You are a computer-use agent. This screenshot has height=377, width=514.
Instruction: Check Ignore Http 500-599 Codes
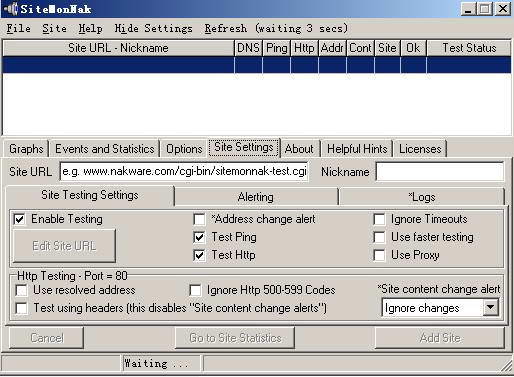(x=195, y=290)
